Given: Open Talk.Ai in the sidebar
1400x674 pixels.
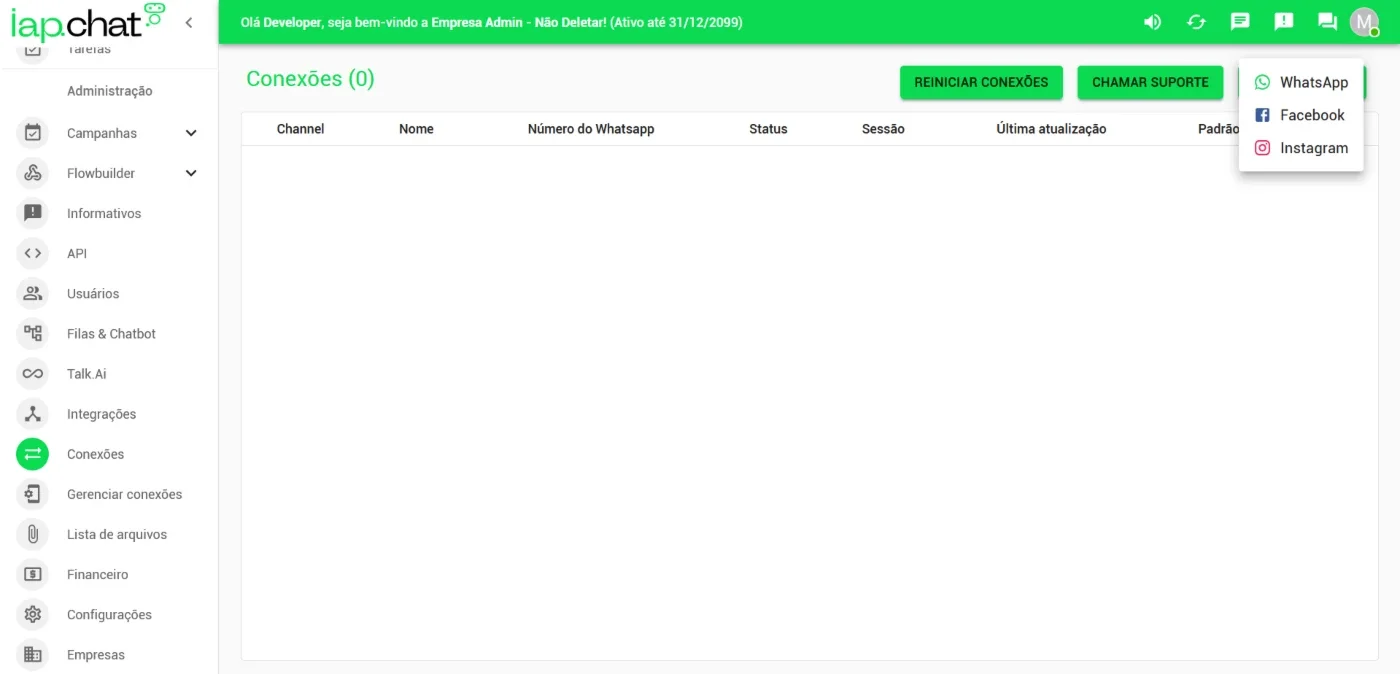Looking at the screenshot, I should (87, 373).
